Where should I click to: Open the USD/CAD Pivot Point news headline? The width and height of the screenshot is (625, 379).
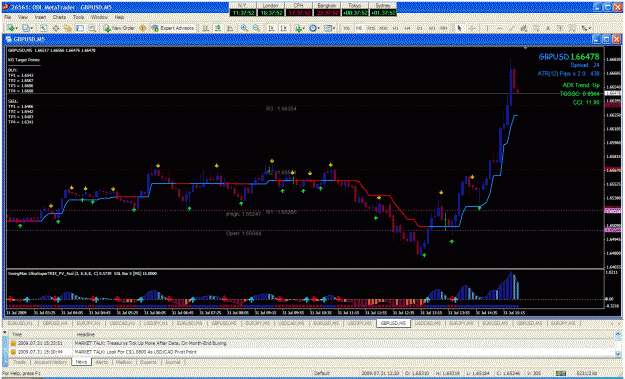[x=136, y=352]
